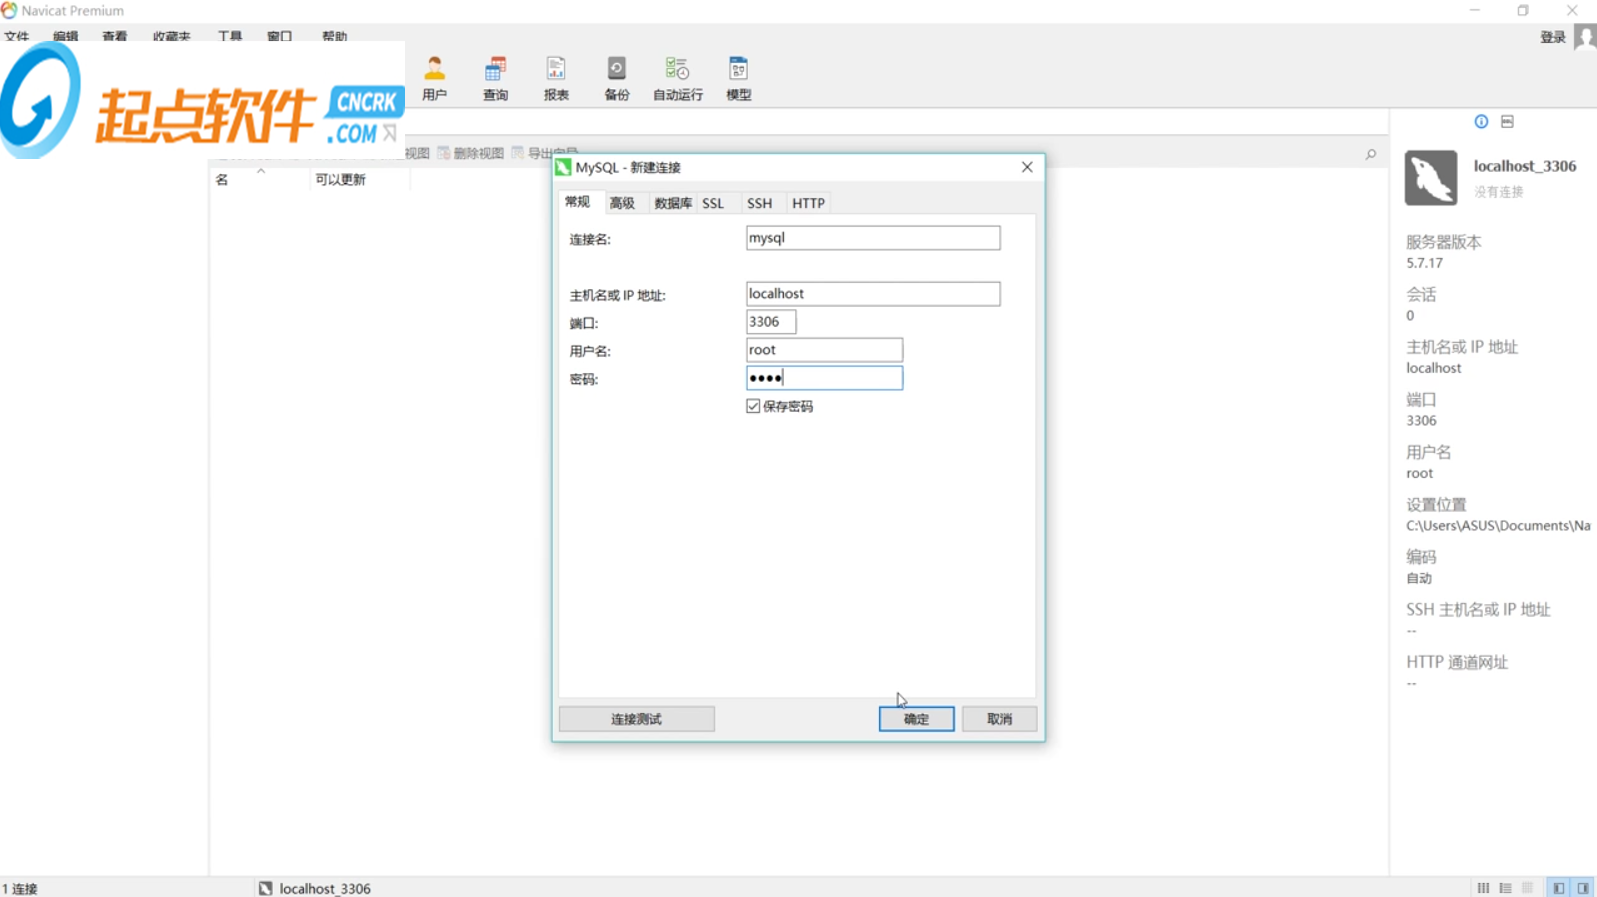The image size is (1597, 897).
Task: Click the 没有连接 status text
Action: click(x=1498, y=192)
